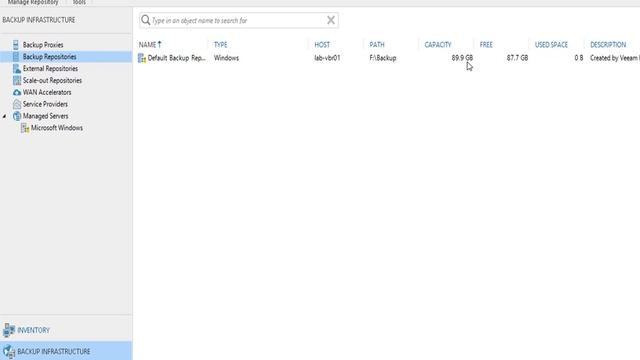Clear the search box with X

(x=331, y=20)
